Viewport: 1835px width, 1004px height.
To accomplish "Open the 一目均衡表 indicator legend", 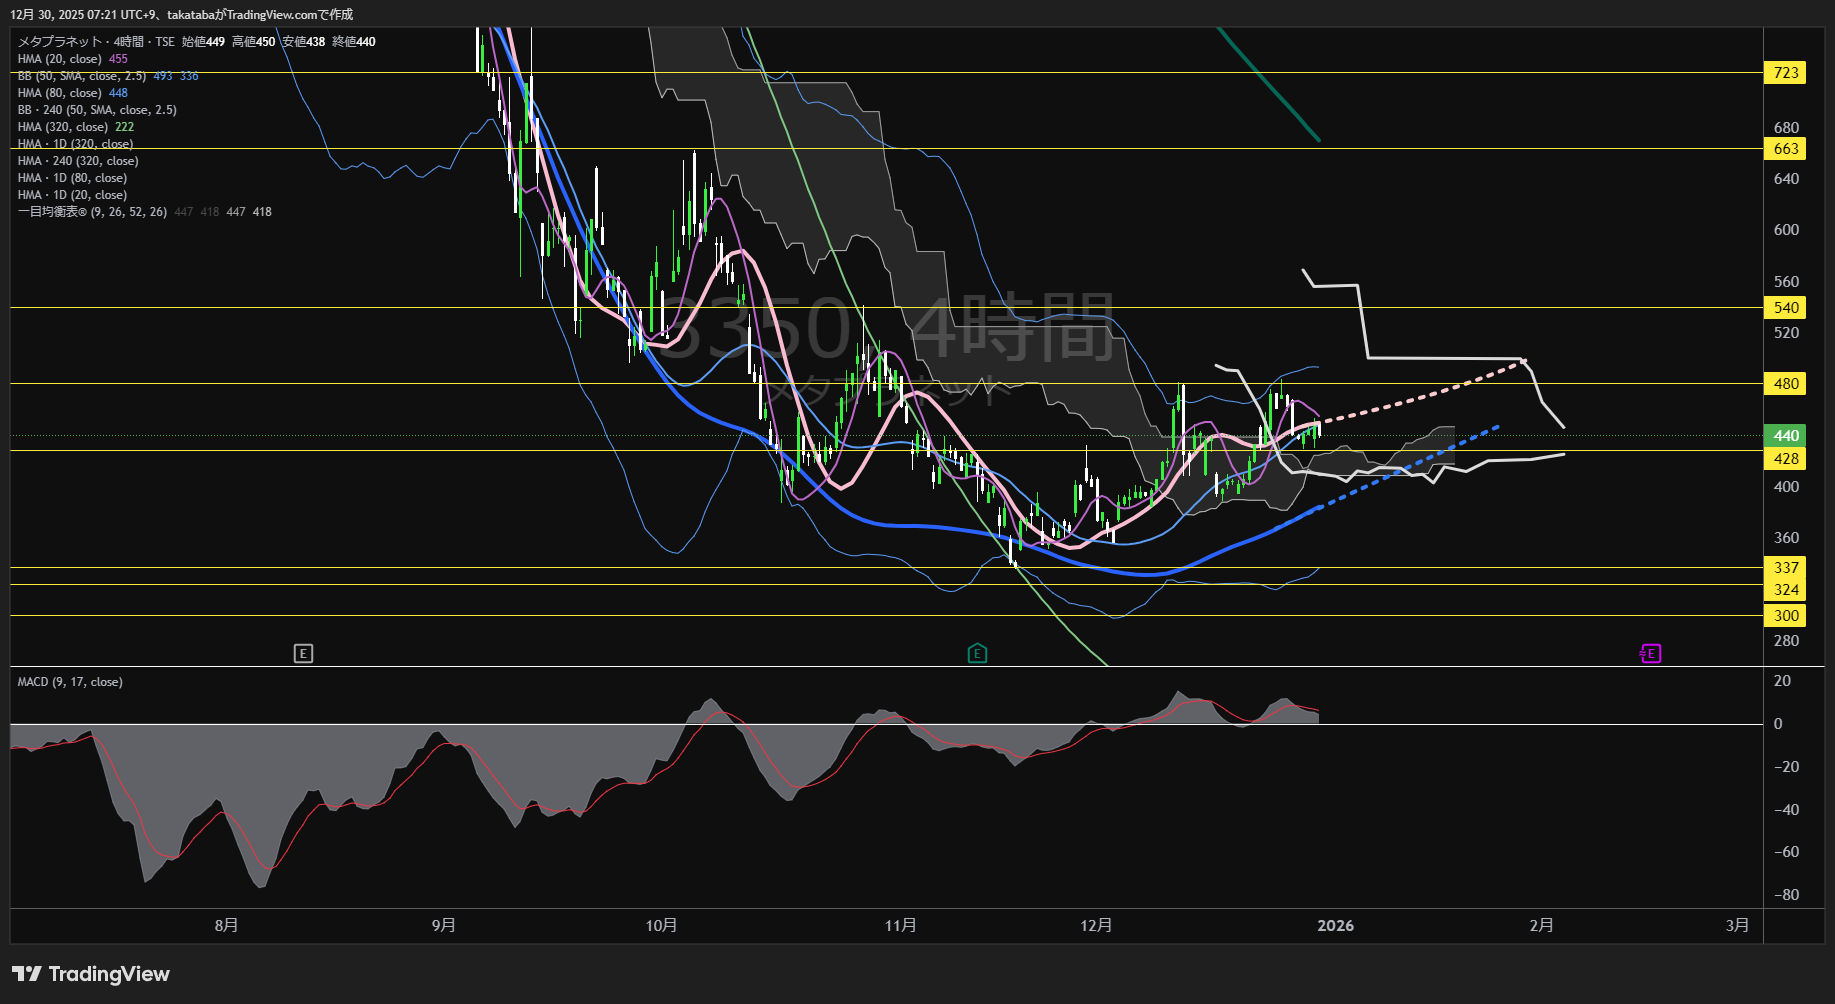I will pos(92,212).
